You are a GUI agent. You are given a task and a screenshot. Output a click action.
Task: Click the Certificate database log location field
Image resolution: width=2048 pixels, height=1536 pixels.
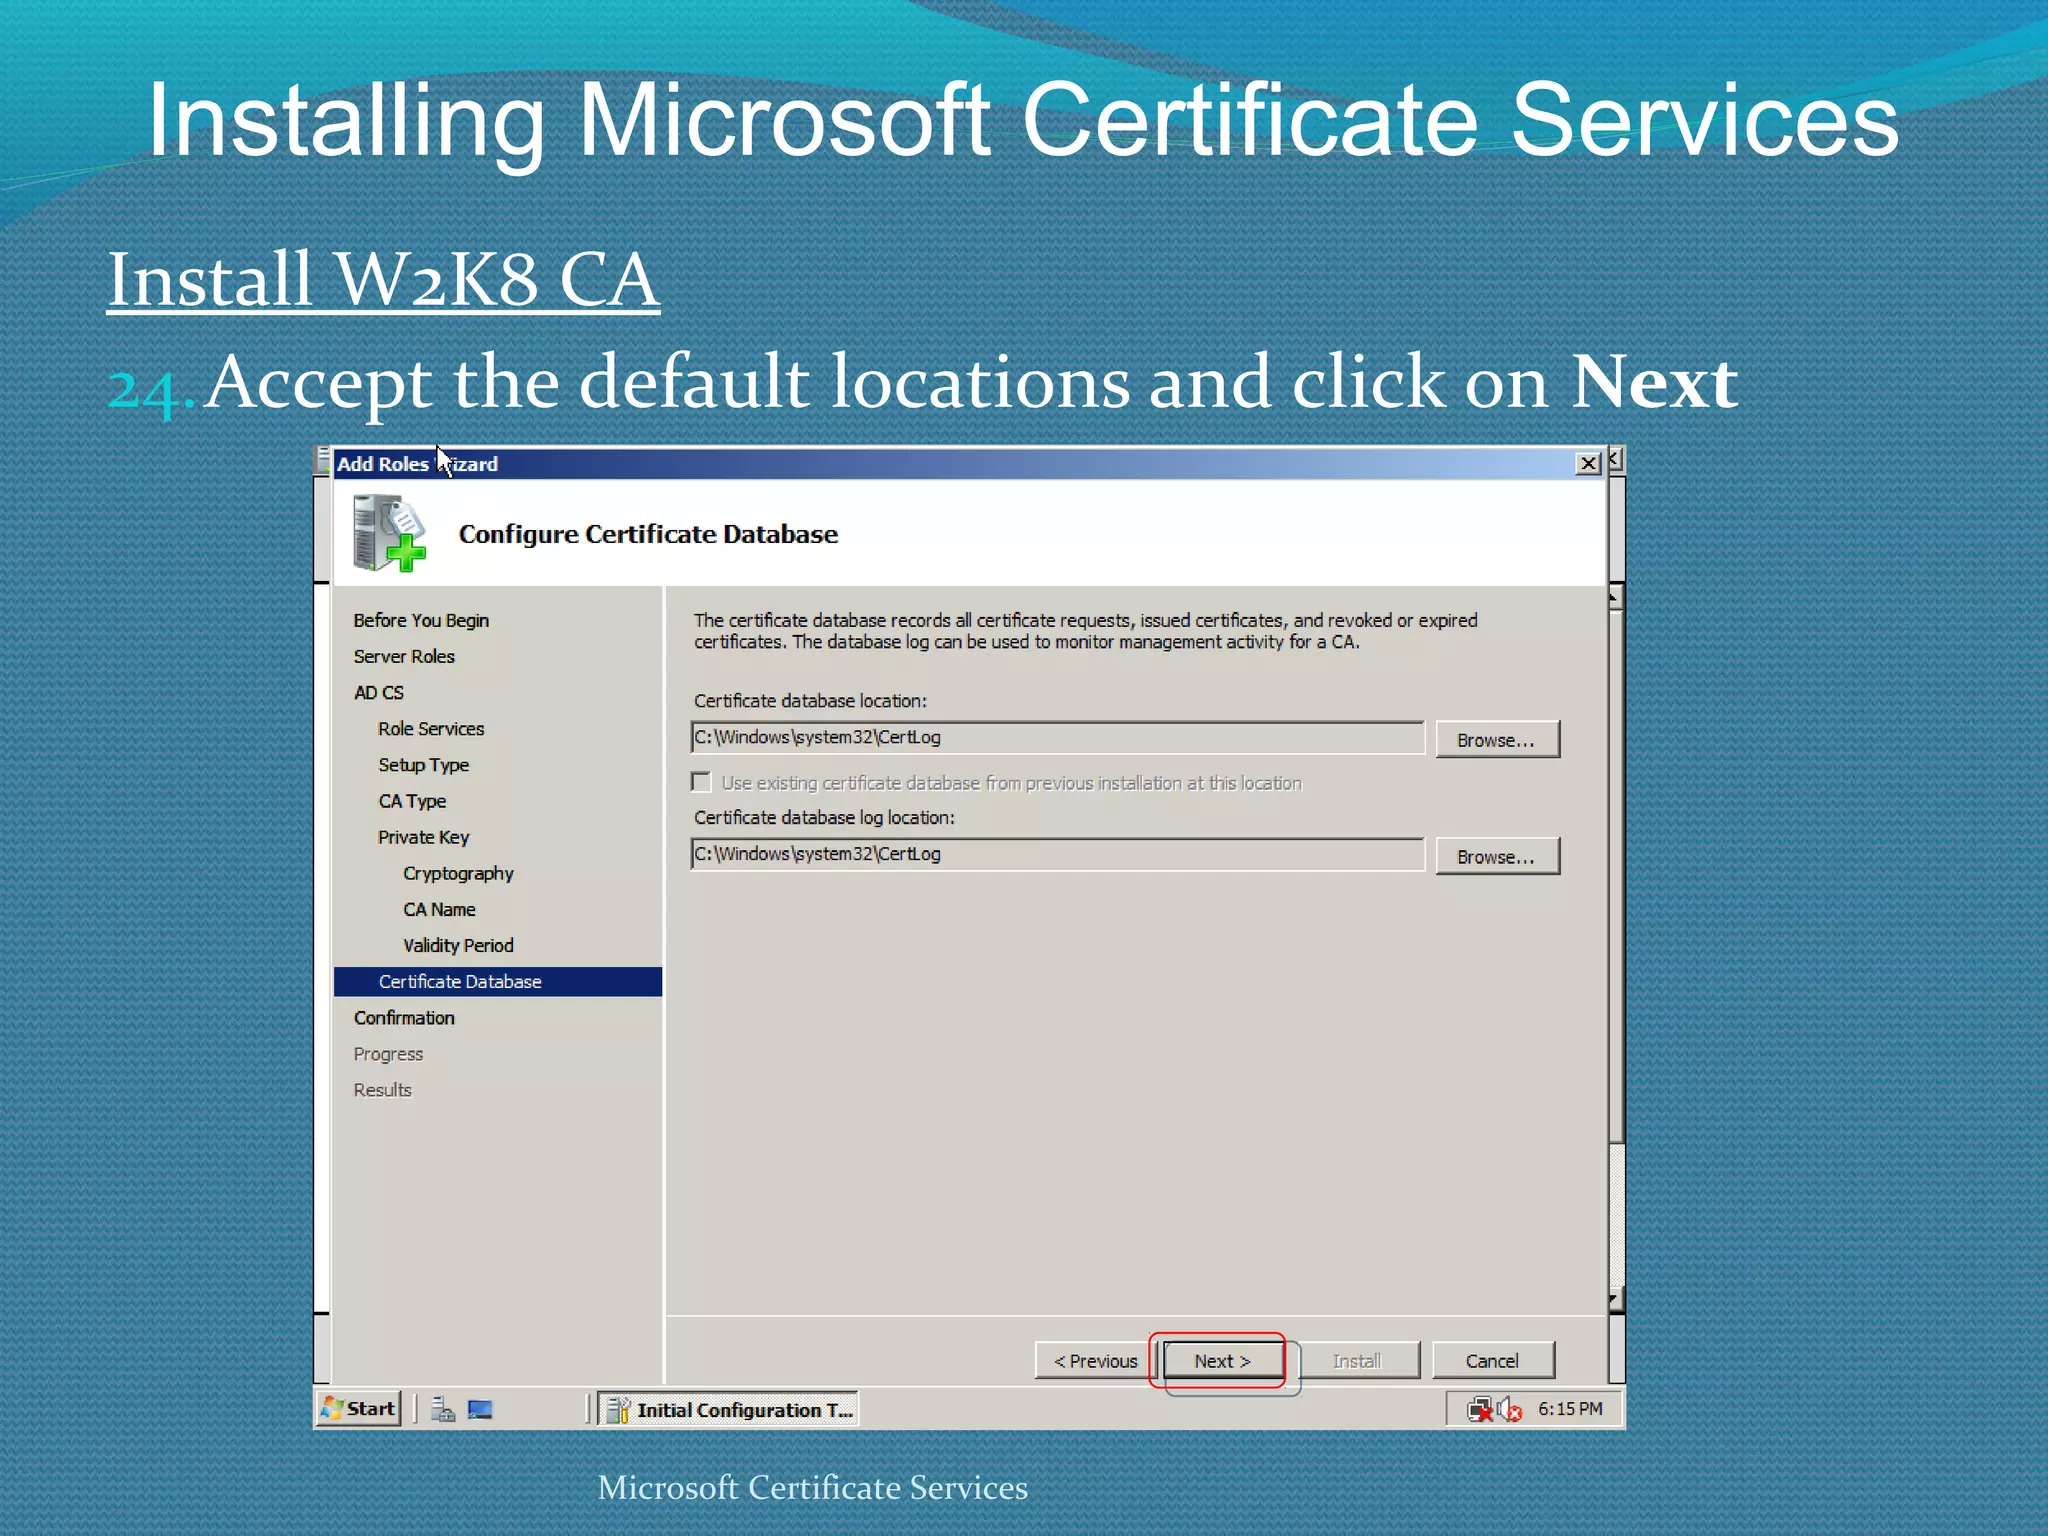tap(1057, 854)
